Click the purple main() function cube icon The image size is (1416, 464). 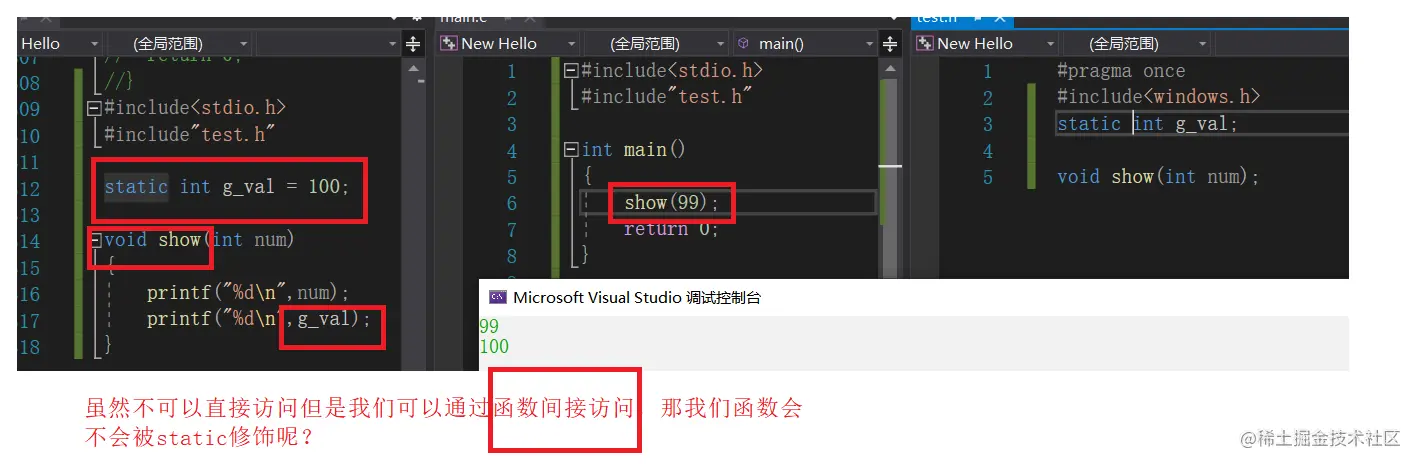coord(744,43)
